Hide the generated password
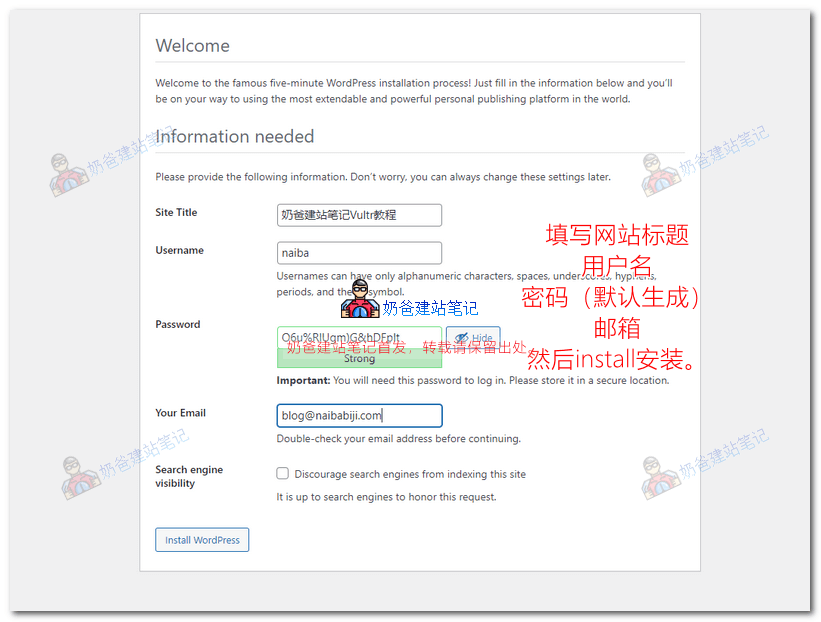 point(475,338)
